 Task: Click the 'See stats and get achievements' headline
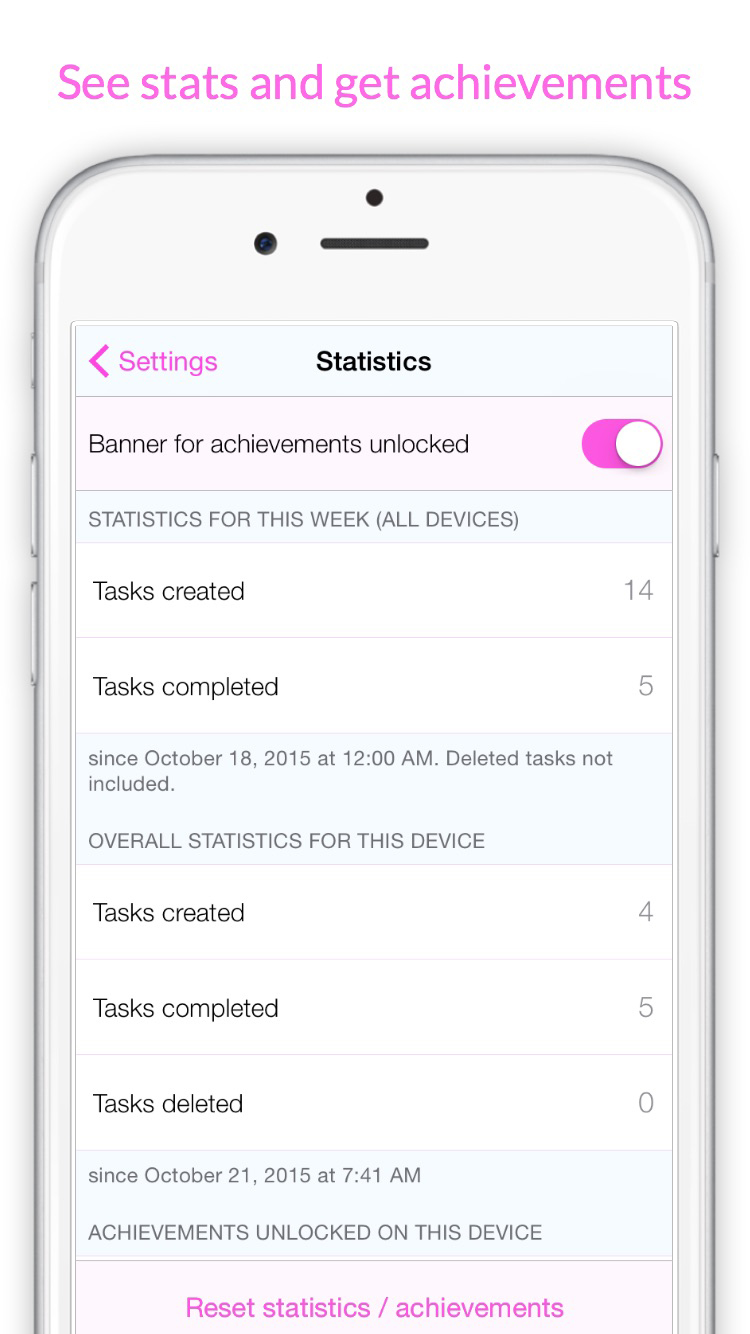tap(374, 83)
